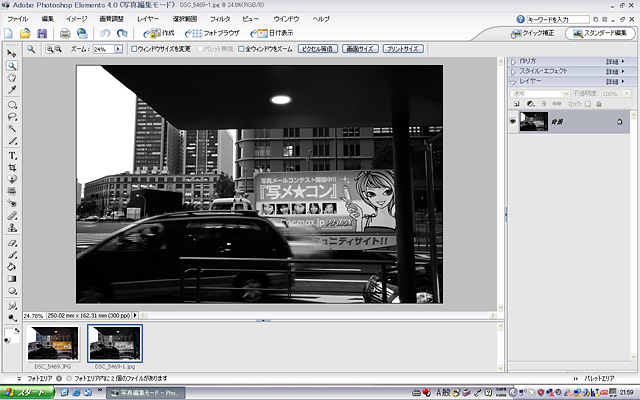Toggle the lock transparent pixels box
The height and width of the screenshot is (400, 640).
(x=588, y=104)
